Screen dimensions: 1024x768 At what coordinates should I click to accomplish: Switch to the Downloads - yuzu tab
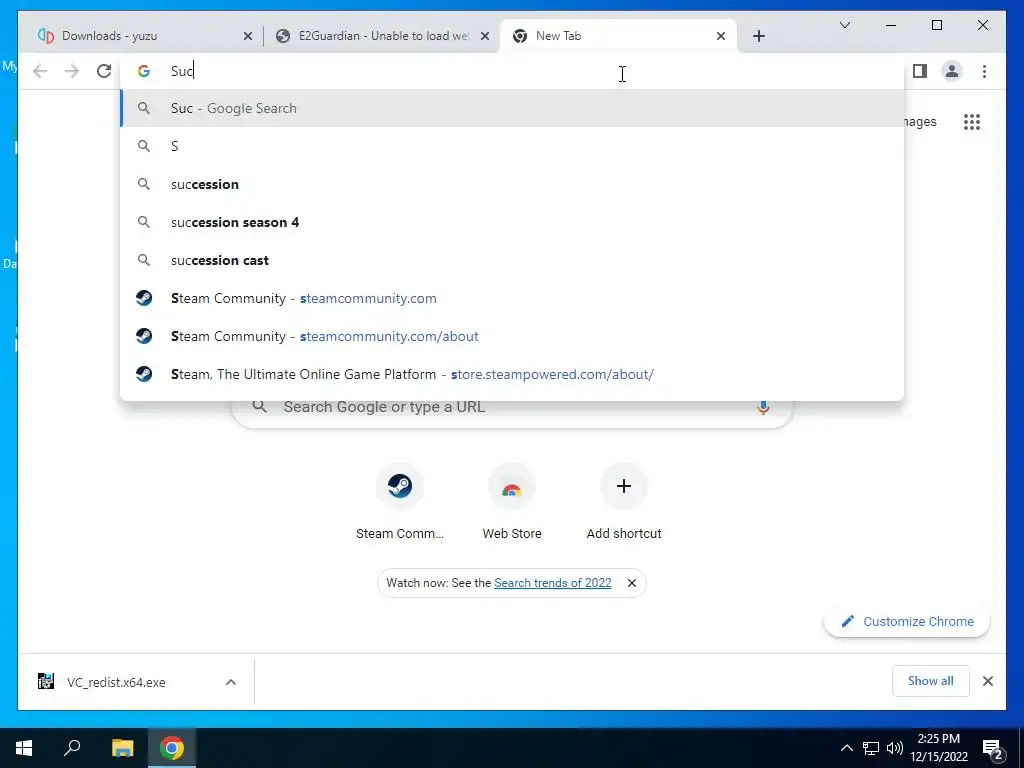[x=139, y=36]
